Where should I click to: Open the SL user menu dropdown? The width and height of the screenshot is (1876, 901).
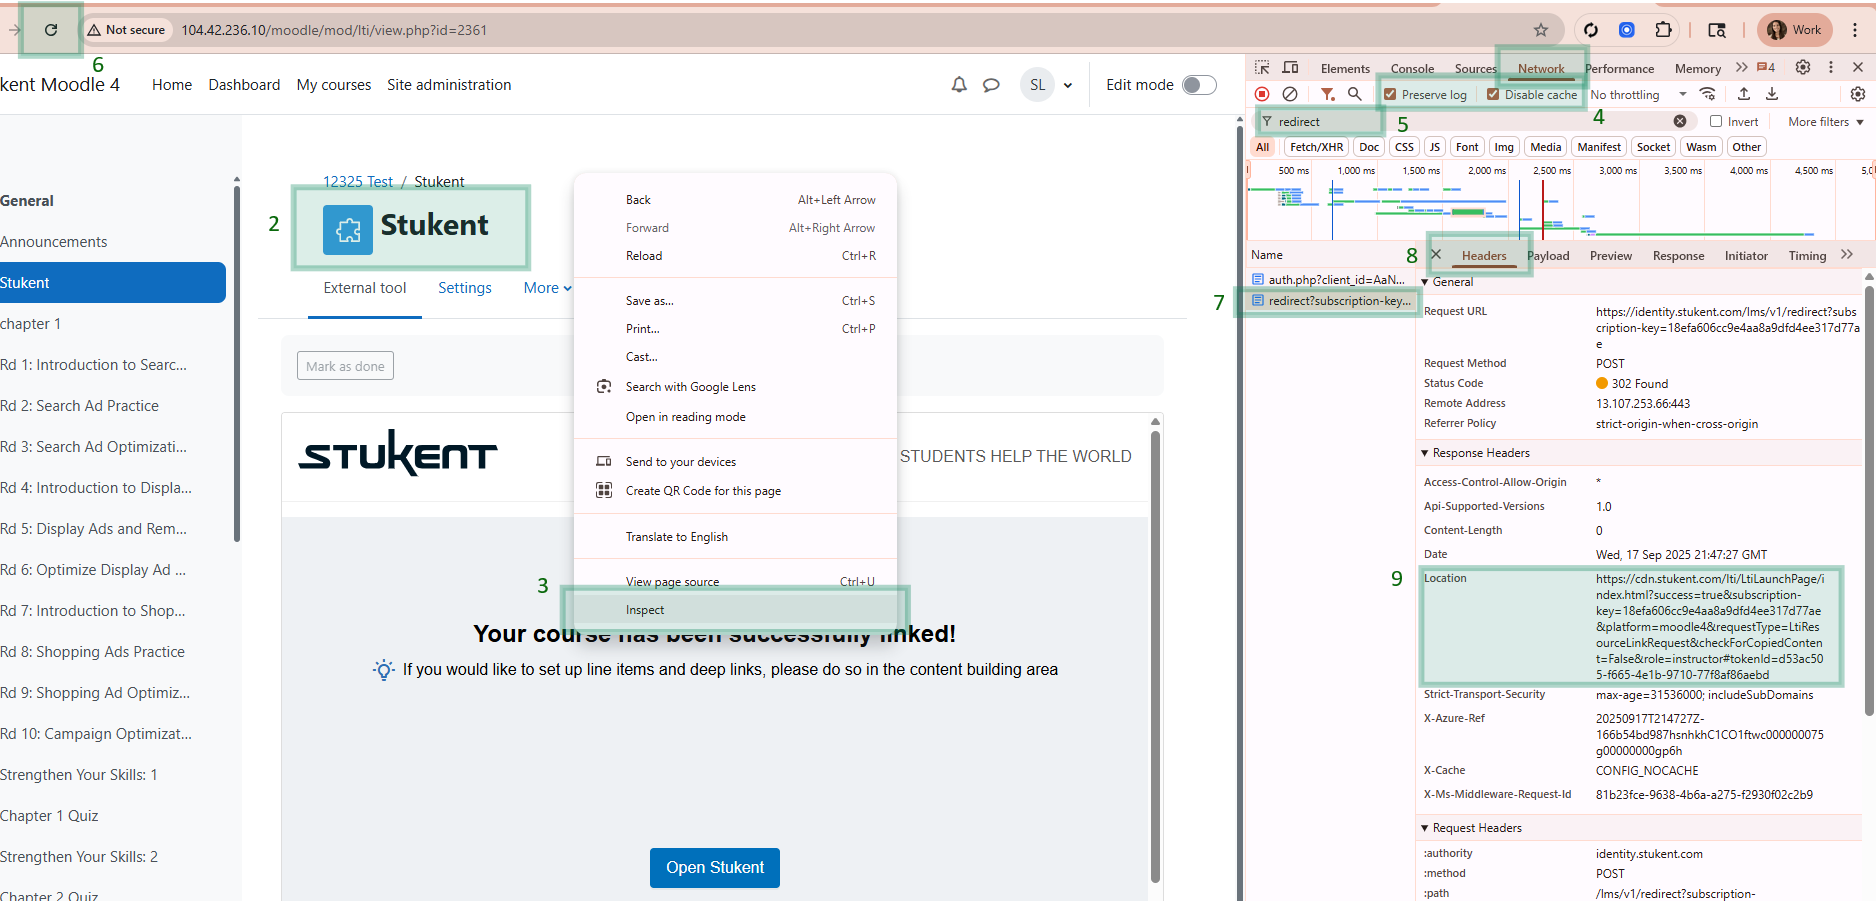tap(1047, 85)
